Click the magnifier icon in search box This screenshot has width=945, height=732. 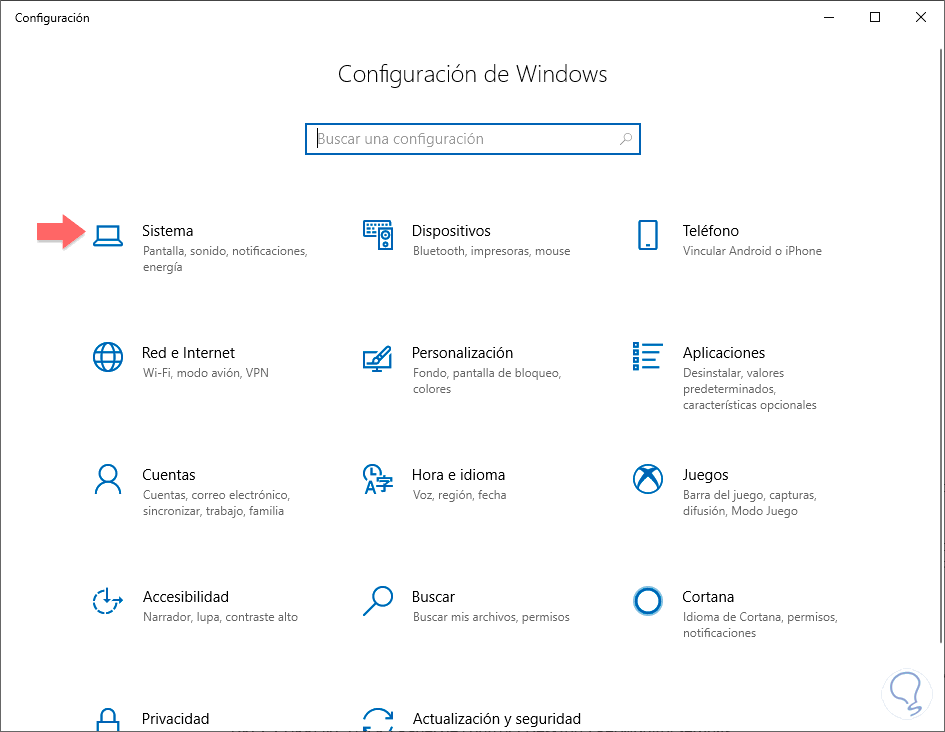coord(626,139)
